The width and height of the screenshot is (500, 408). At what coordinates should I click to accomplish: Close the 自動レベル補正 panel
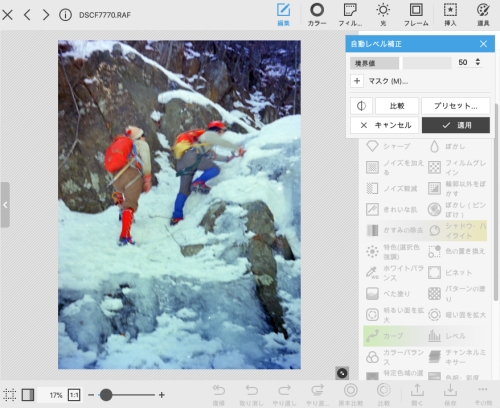tap(483, 44)
